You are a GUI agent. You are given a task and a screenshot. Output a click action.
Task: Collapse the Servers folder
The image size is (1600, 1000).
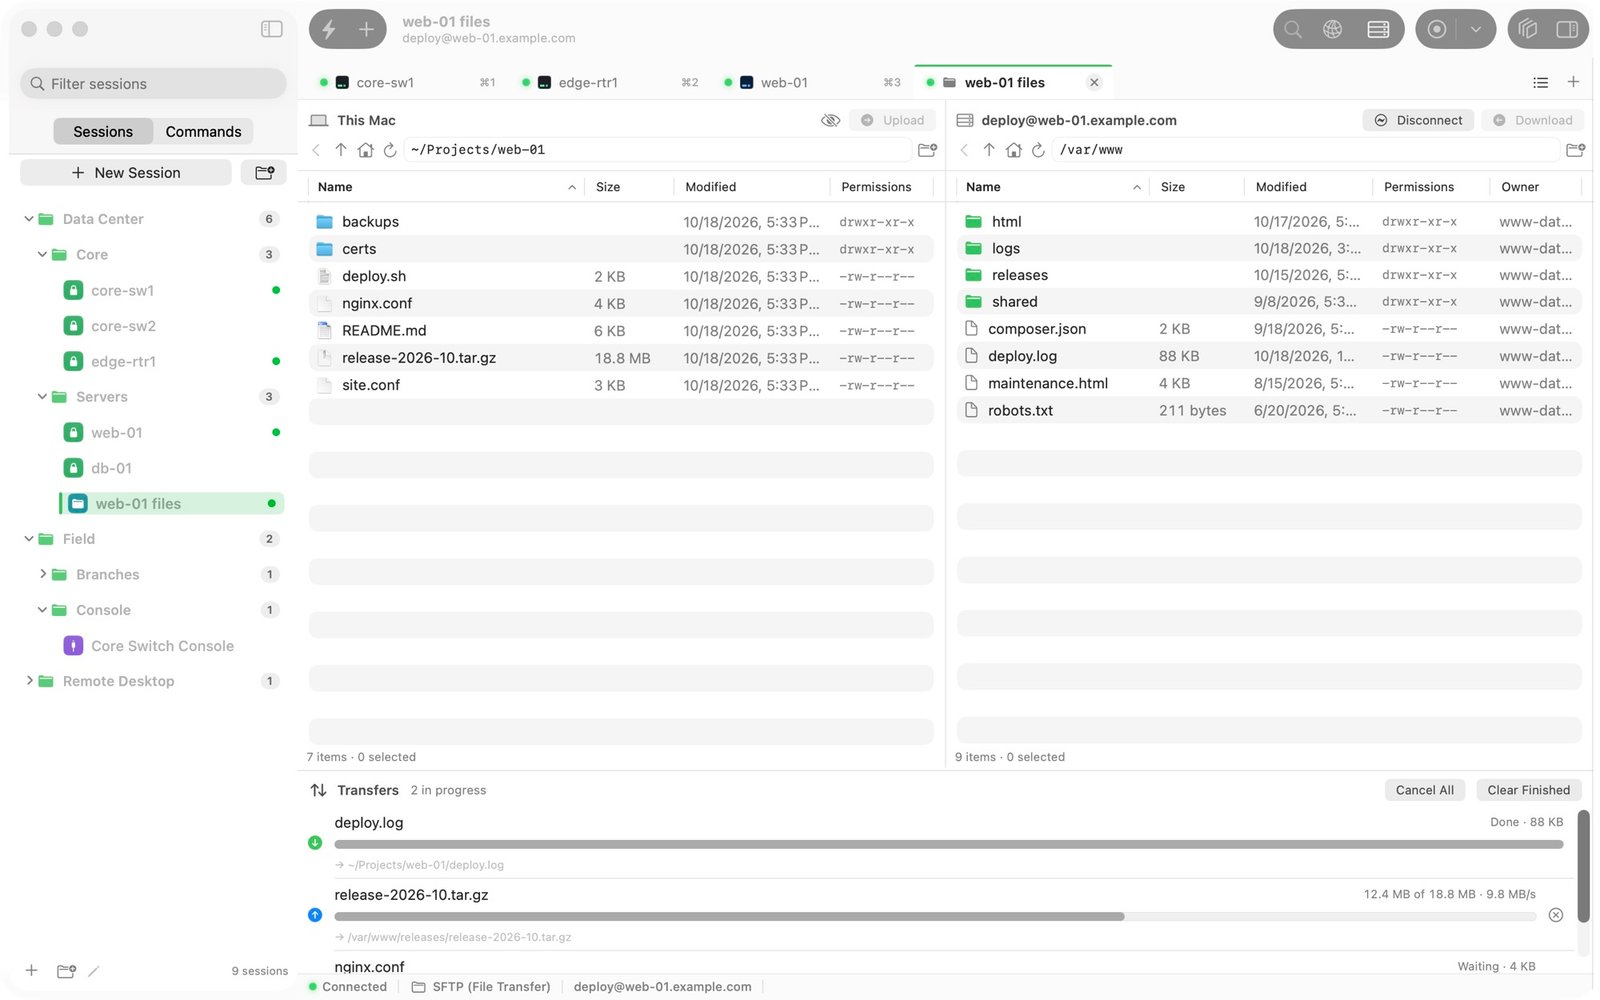tap(42, 397)
